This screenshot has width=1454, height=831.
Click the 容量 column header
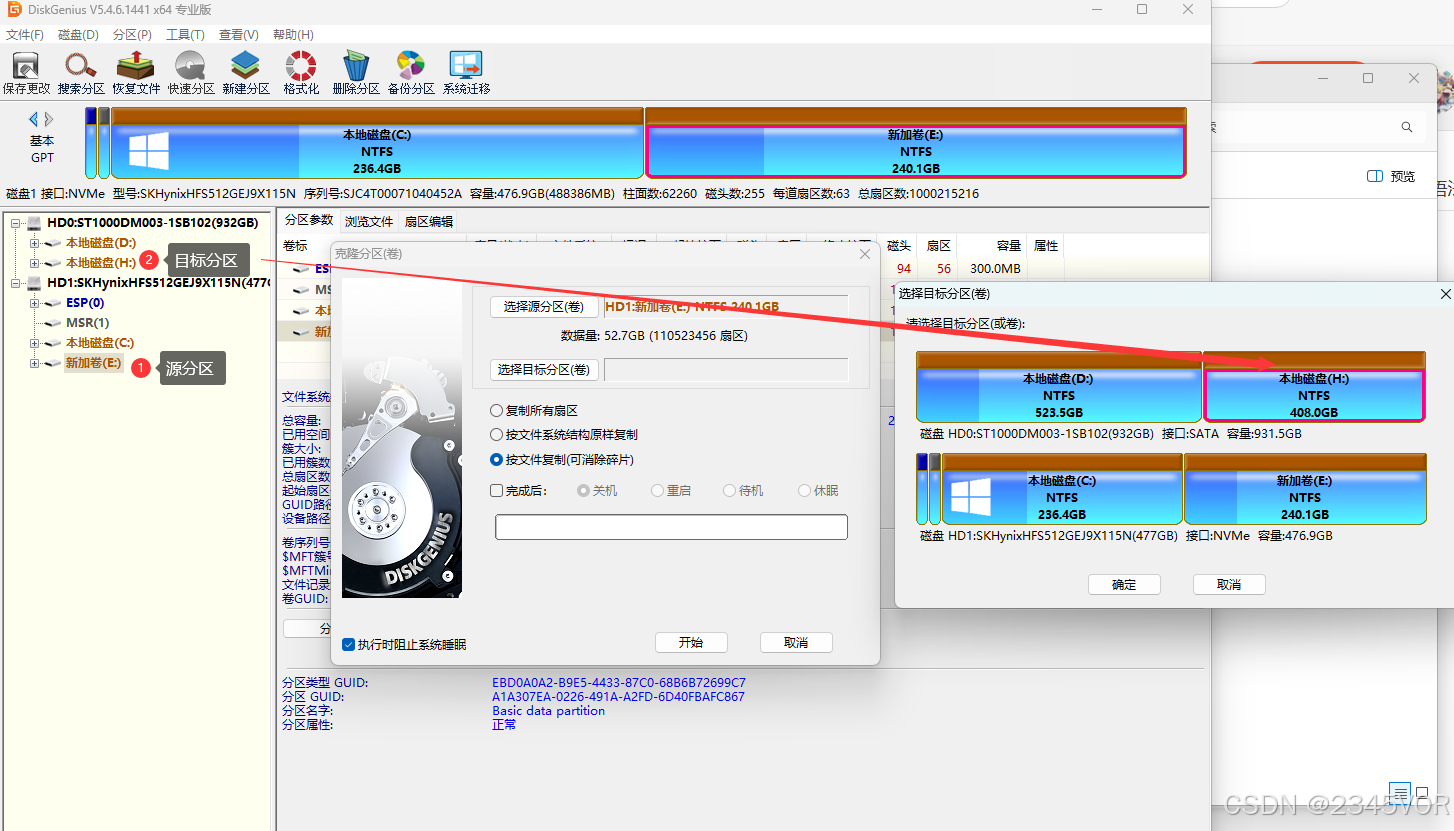tap(1008, 246)
